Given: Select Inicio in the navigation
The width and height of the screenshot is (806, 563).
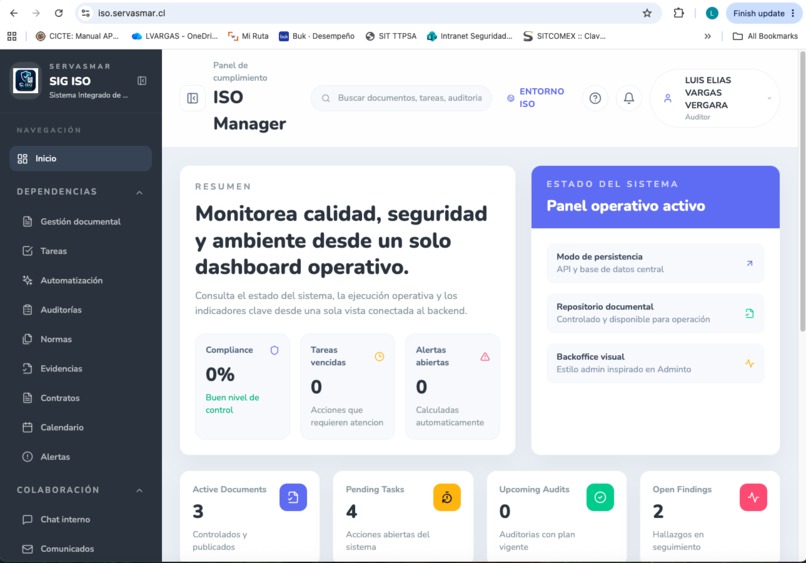Looking at the screenshot, I should pyautogui.click(x=81, y=158).
